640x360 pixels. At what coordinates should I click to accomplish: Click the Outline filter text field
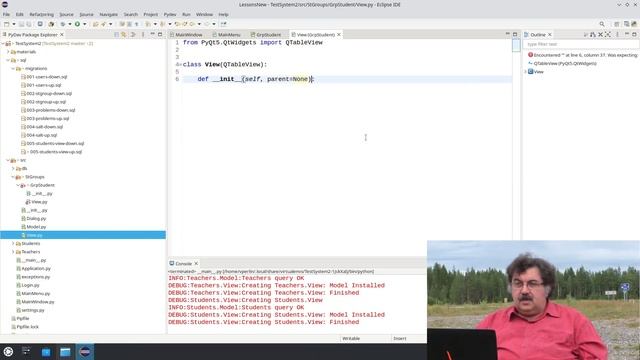click(580, 44)
